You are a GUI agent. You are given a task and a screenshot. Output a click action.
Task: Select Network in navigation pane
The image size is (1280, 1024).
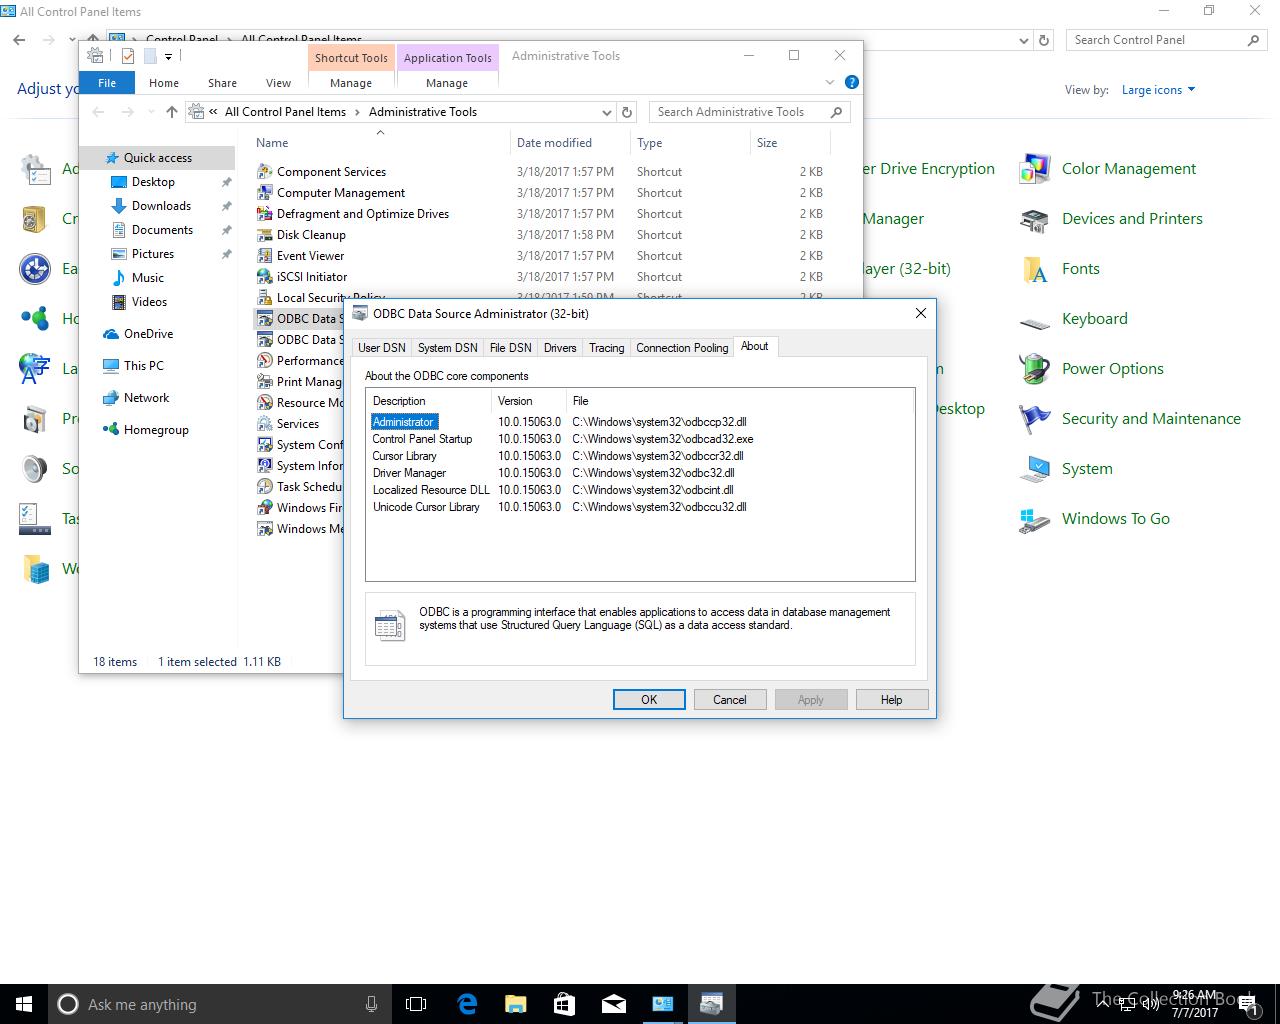coord(146,398)
